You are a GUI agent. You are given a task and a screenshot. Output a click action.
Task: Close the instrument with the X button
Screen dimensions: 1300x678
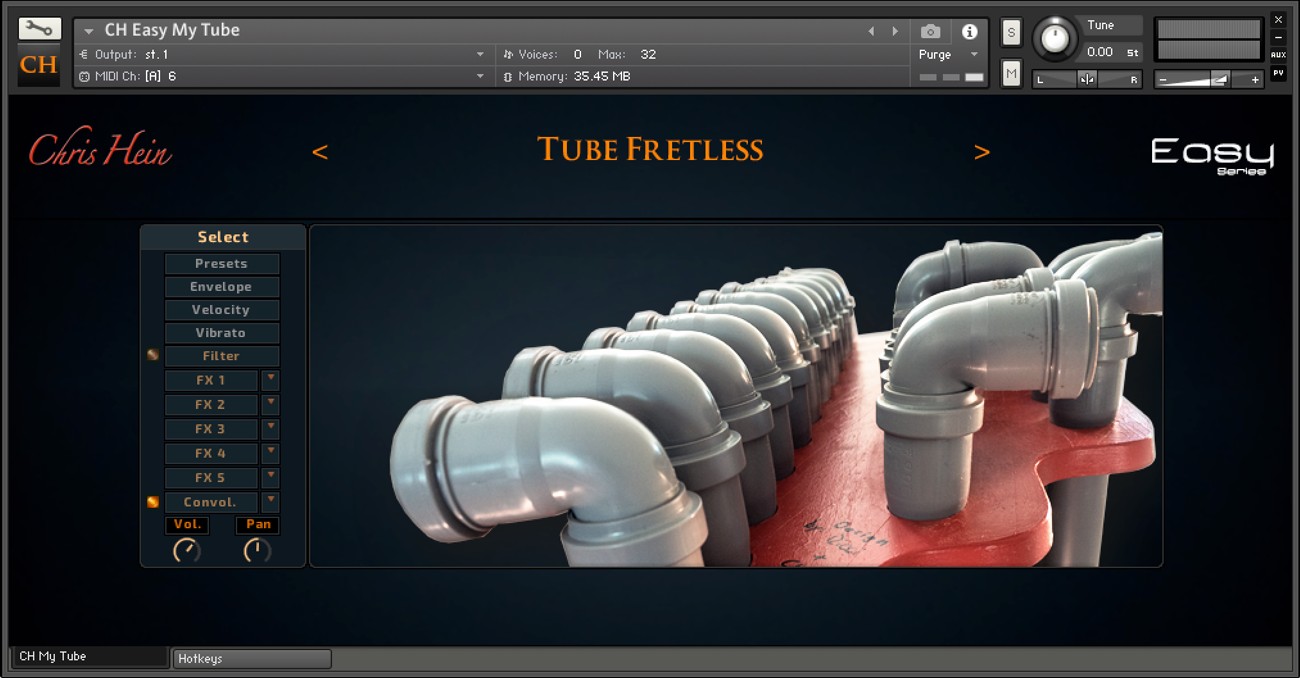click(x=1278, y=19)
